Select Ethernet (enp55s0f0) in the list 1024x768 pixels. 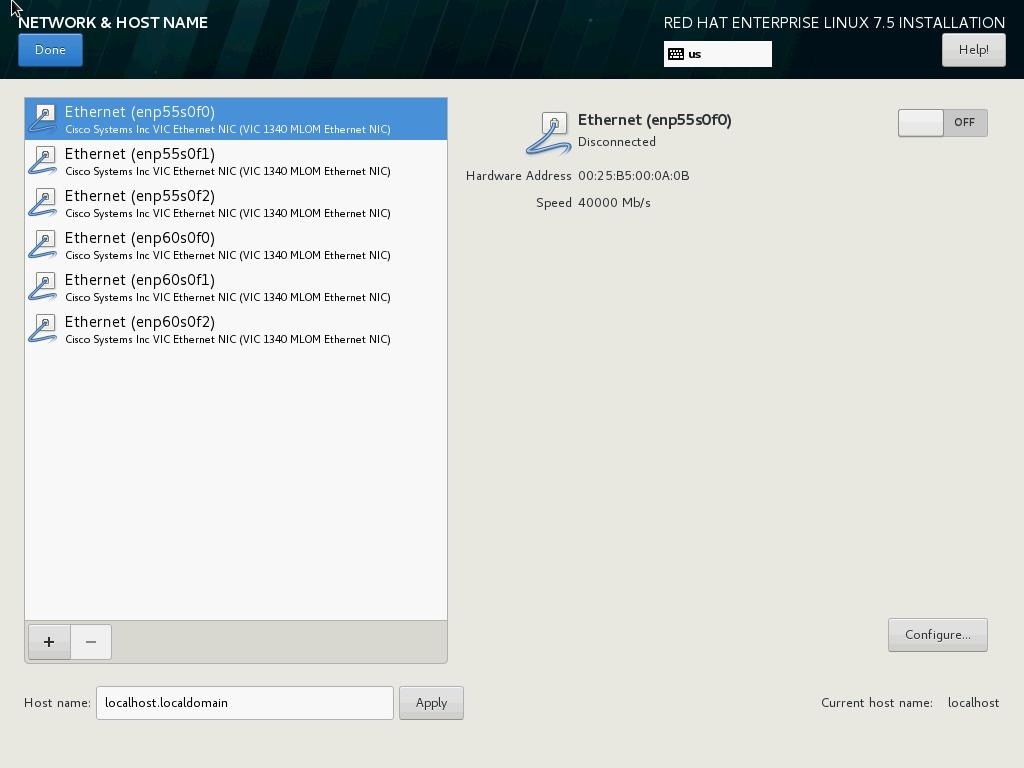(x=236, y=119)
